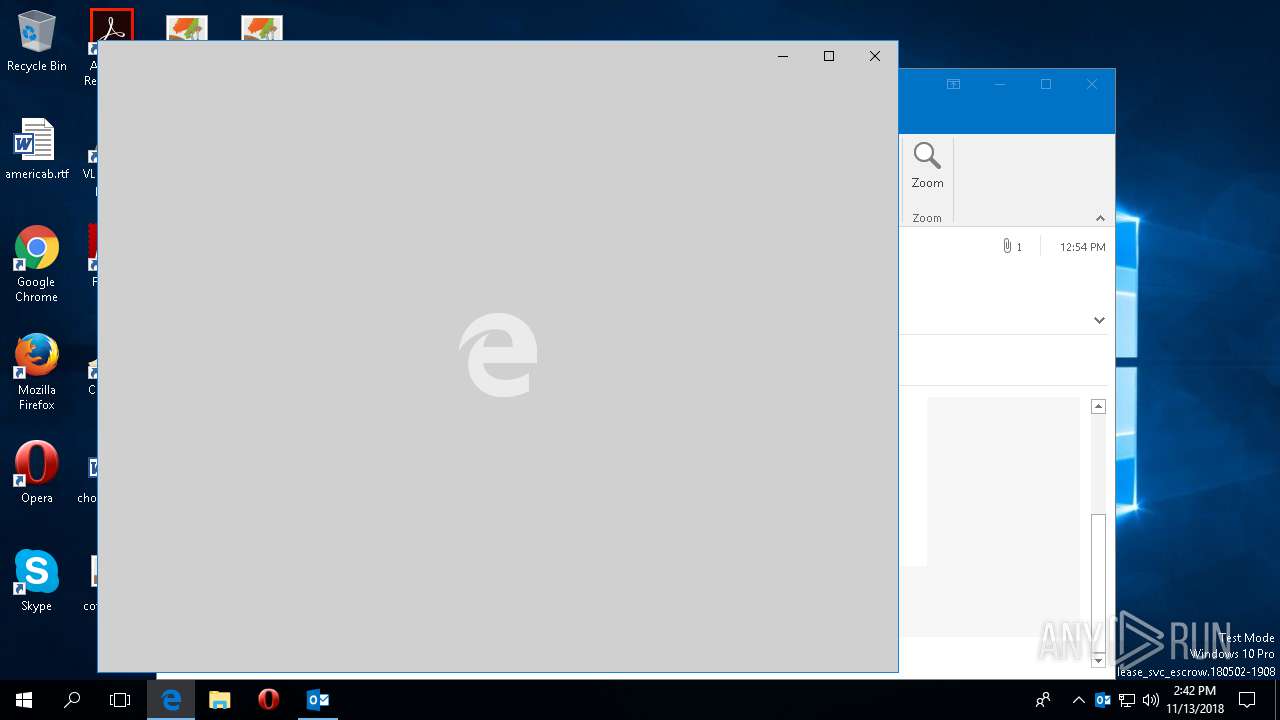The width and height of the screenshot is (1280, 720).
Task: Open the volume speaker tray icon
Action: click(x=1150, y=700)
